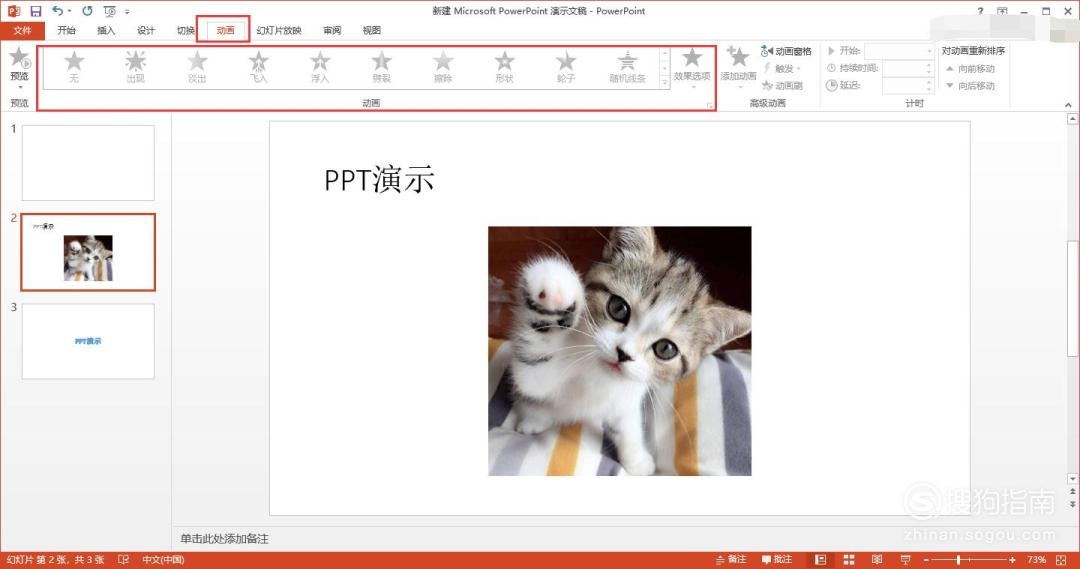The image size is (1080, 569).
Task: Select slide 3 thumbnail
Action: point(88,341)
